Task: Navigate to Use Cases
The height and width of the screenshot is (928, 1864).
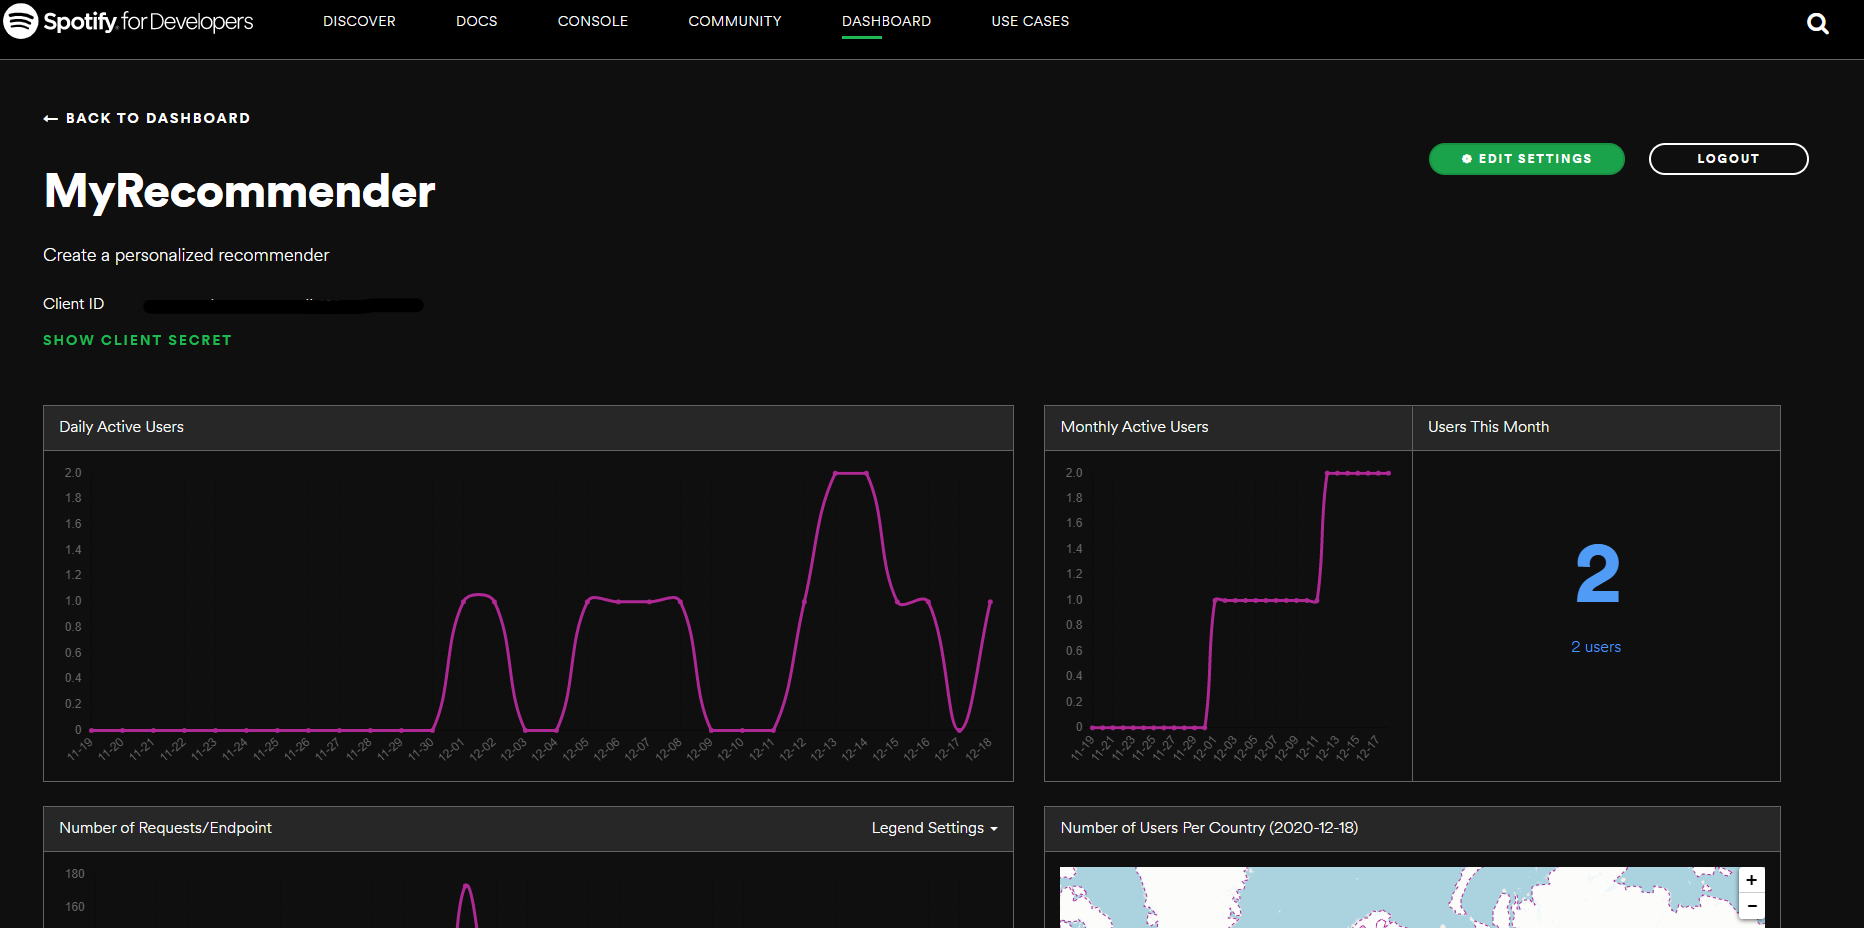Action: click(1029, 21)
